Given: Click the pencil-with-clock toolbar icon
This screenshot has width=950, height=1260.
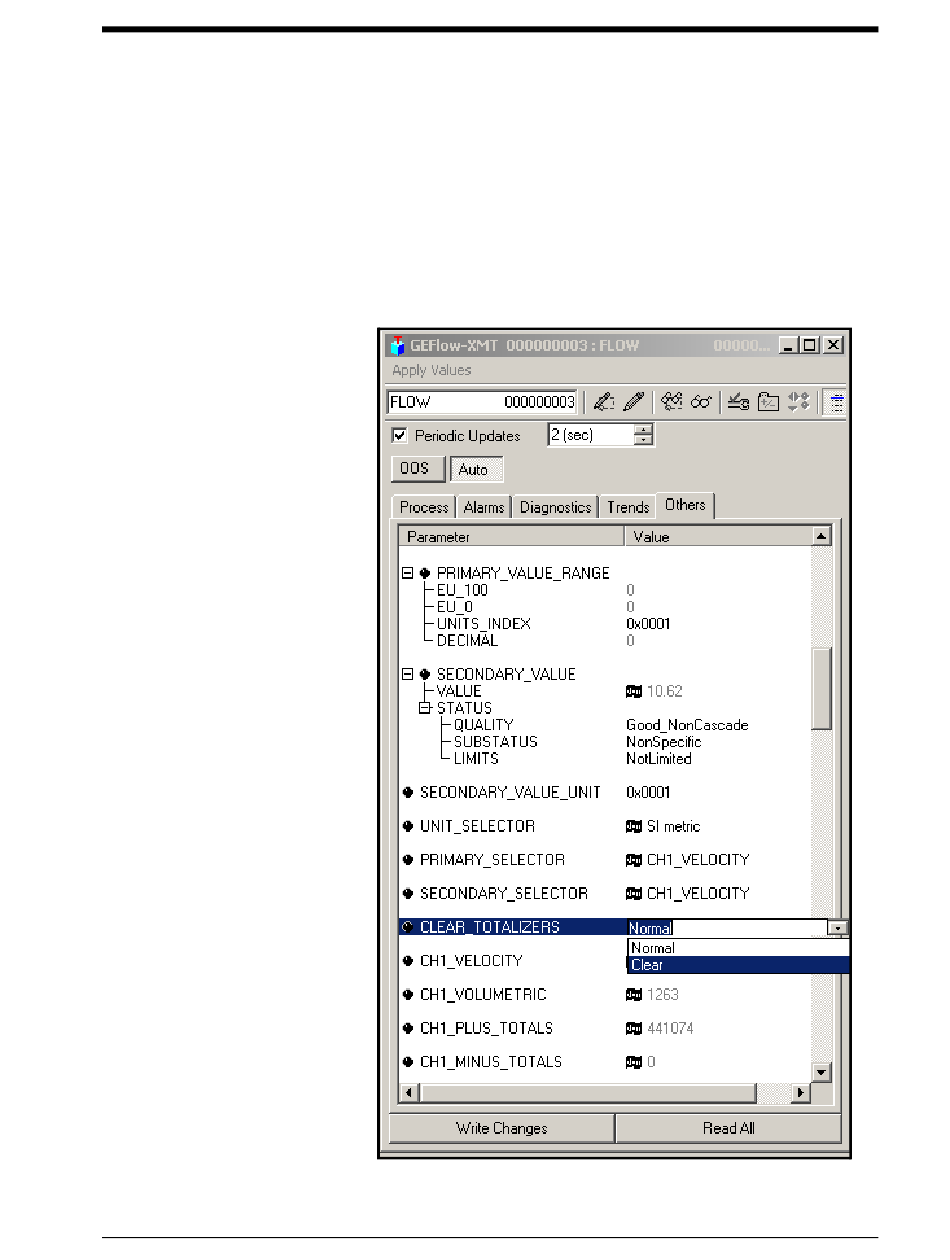Looking at the screenshot, I should click(740, 402).
